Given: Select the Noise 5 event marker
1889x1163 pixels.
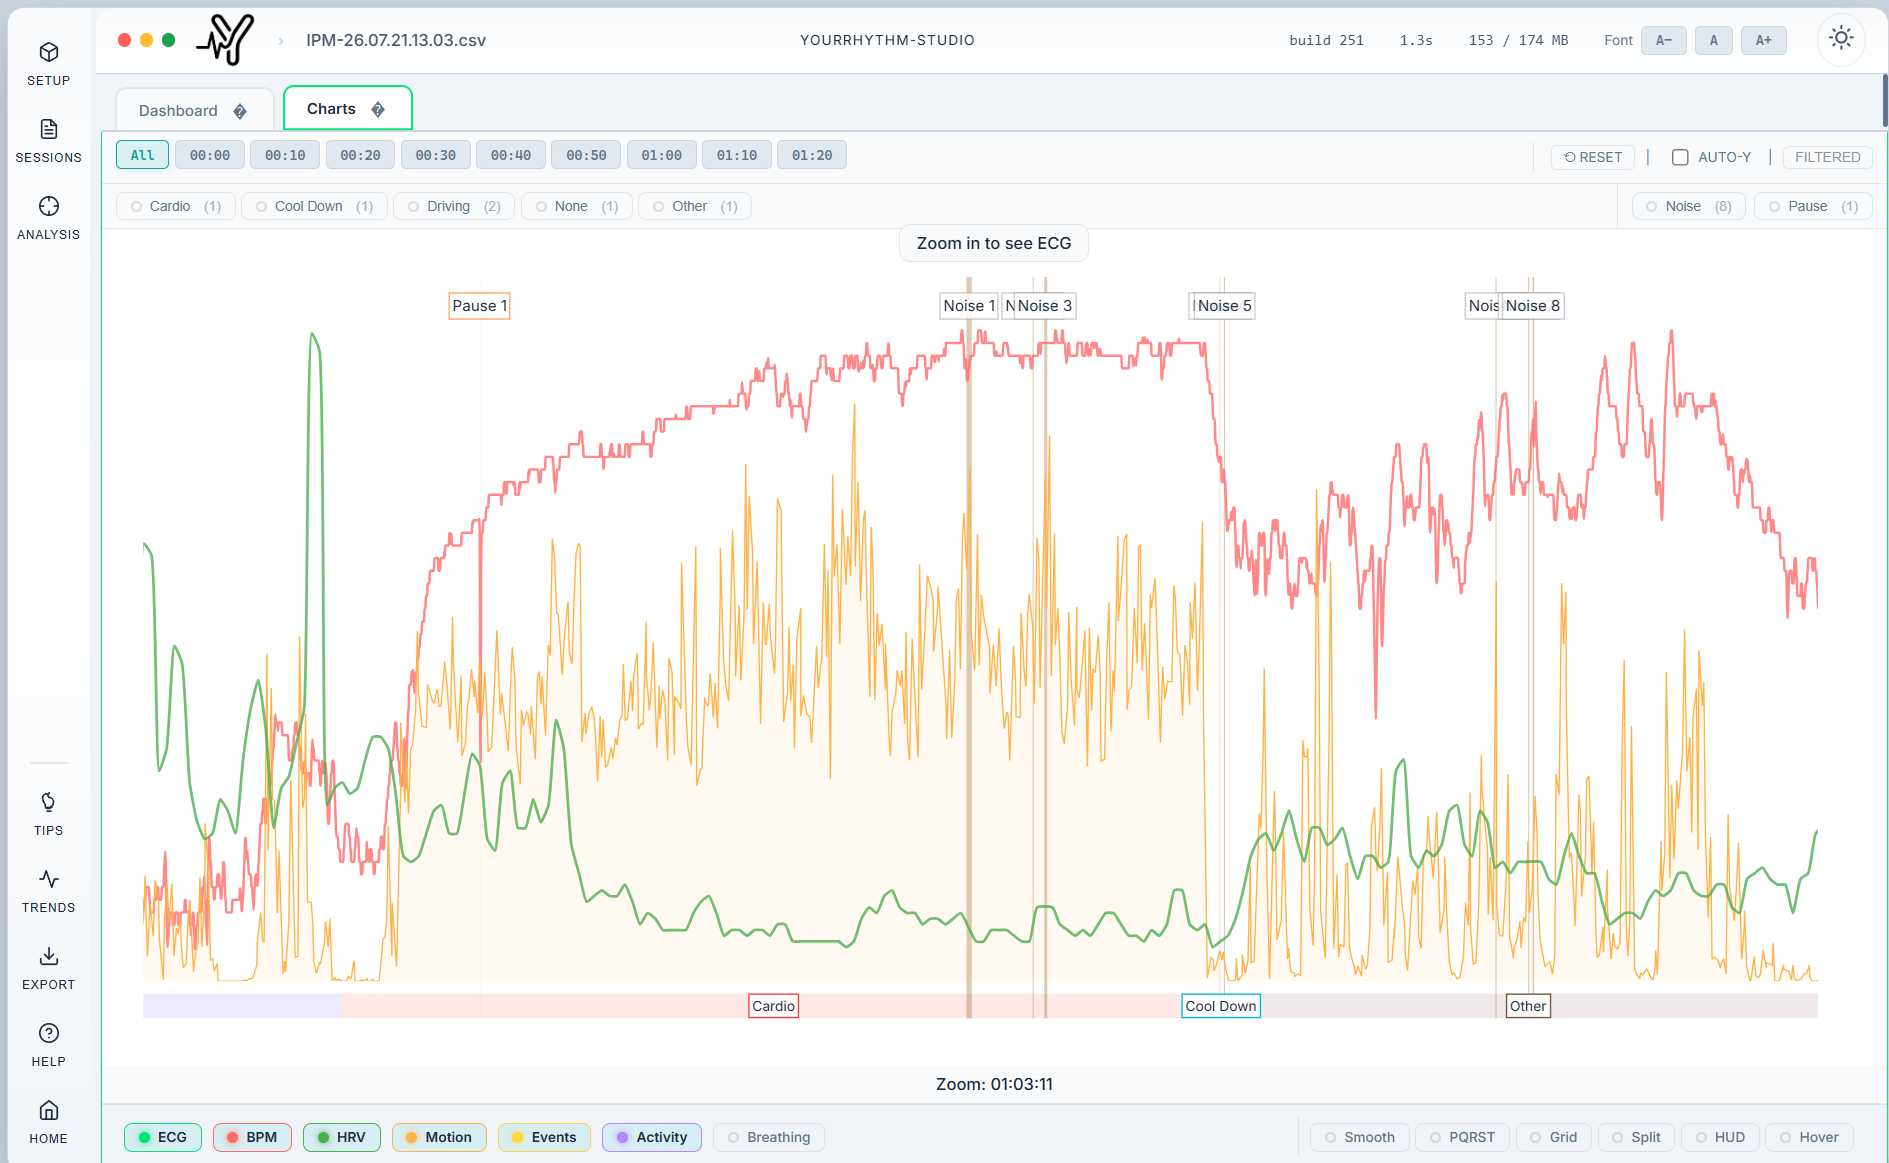Looking at the screenshot, I should tap(1224, 306).
